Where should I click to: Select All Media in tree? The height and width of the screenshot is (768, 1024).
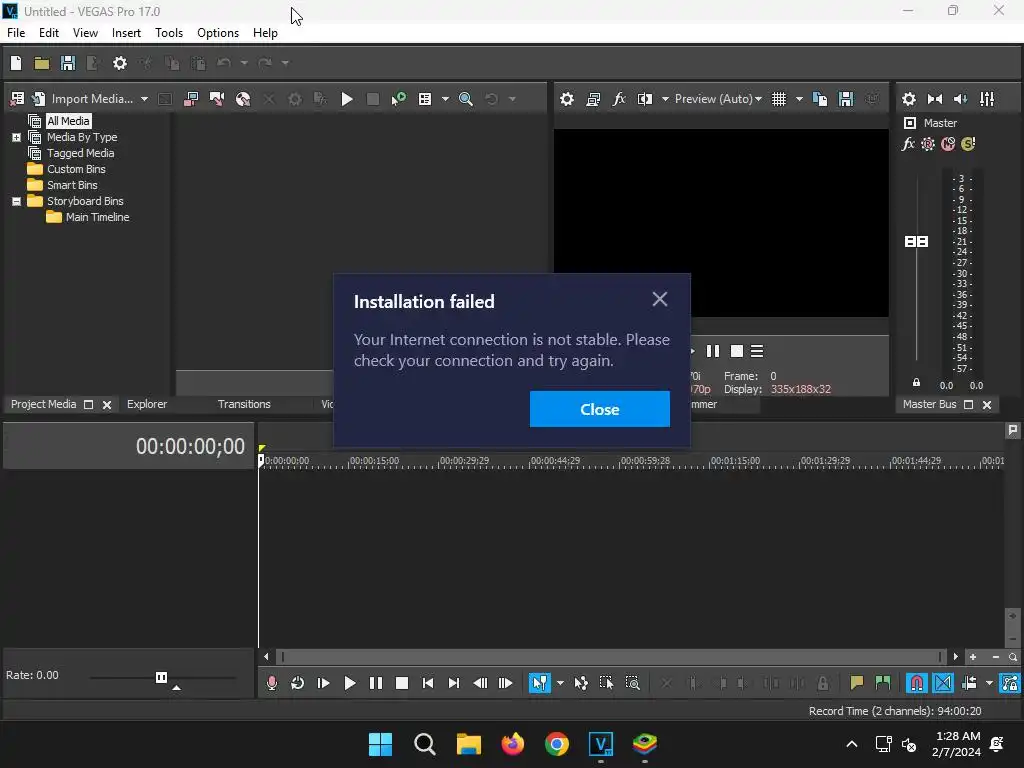coord(69,121)
